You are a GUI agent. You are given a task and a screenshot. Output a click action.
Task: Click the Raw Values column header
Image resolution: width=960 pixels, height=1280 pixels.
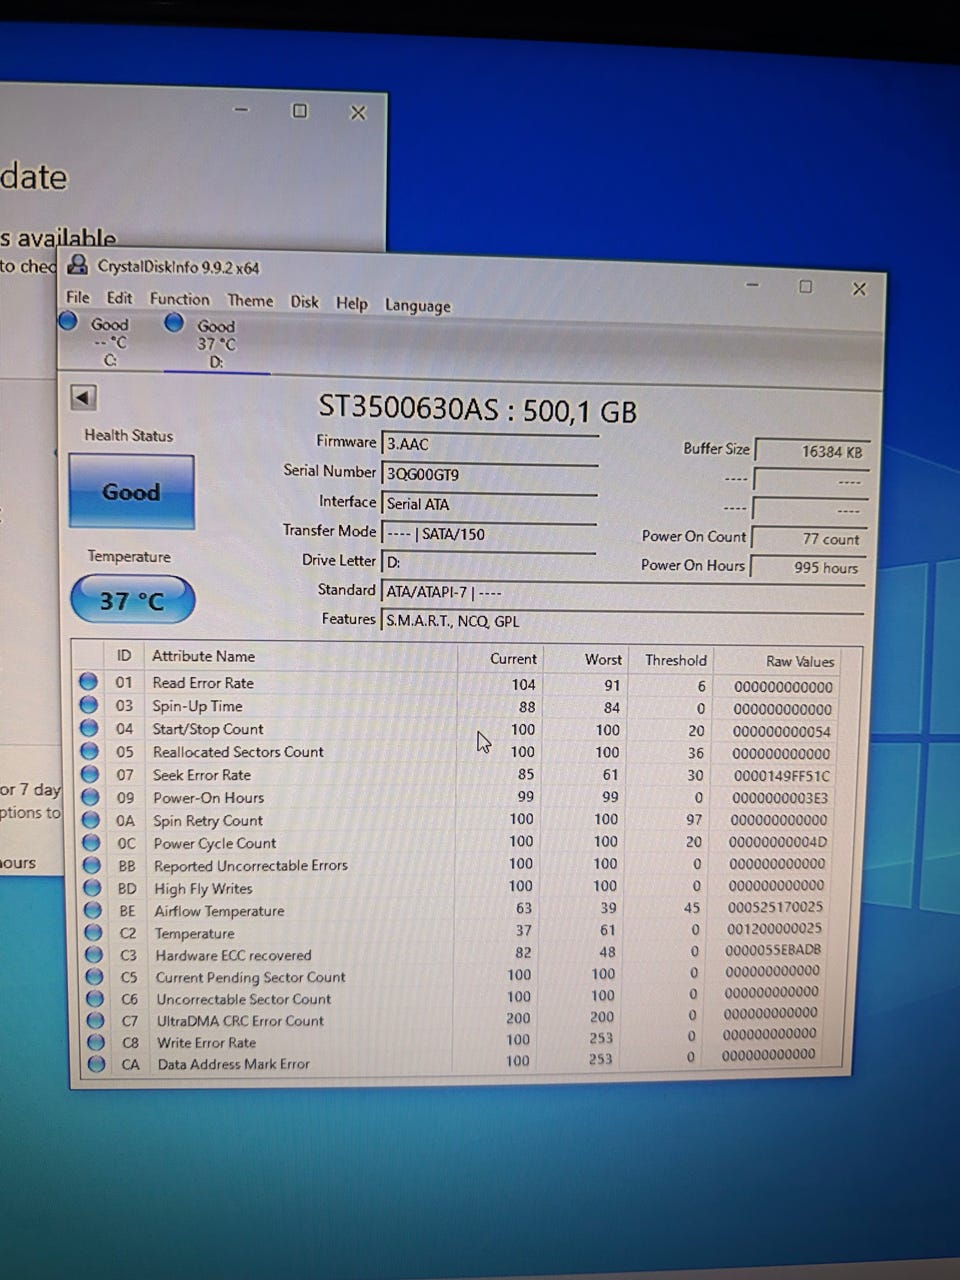click(799, 661)
